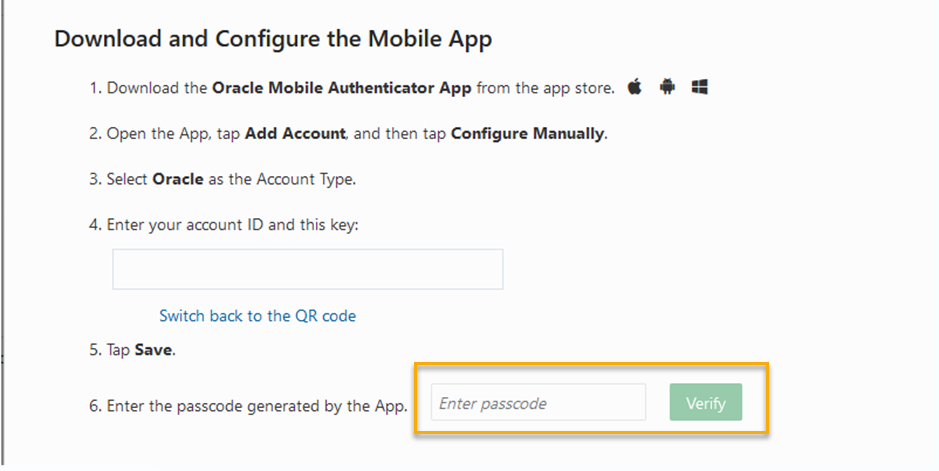The height and width of the screenshot is (471, 939).
Task: Click the bold 'Oracle Mobile Authenticator App' text
Action: [342, 88]
